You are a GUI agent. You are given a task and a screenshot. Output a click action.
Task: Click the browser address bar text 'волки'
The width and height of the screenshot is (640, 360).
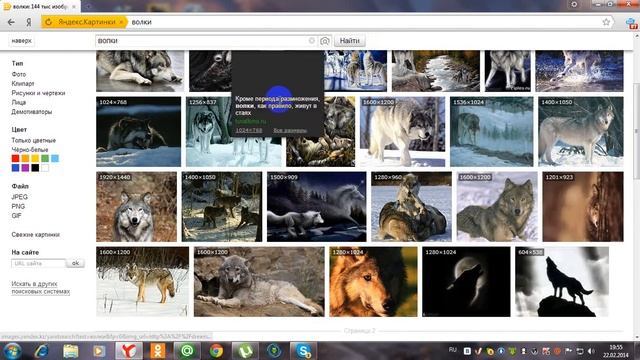(142, 22)
